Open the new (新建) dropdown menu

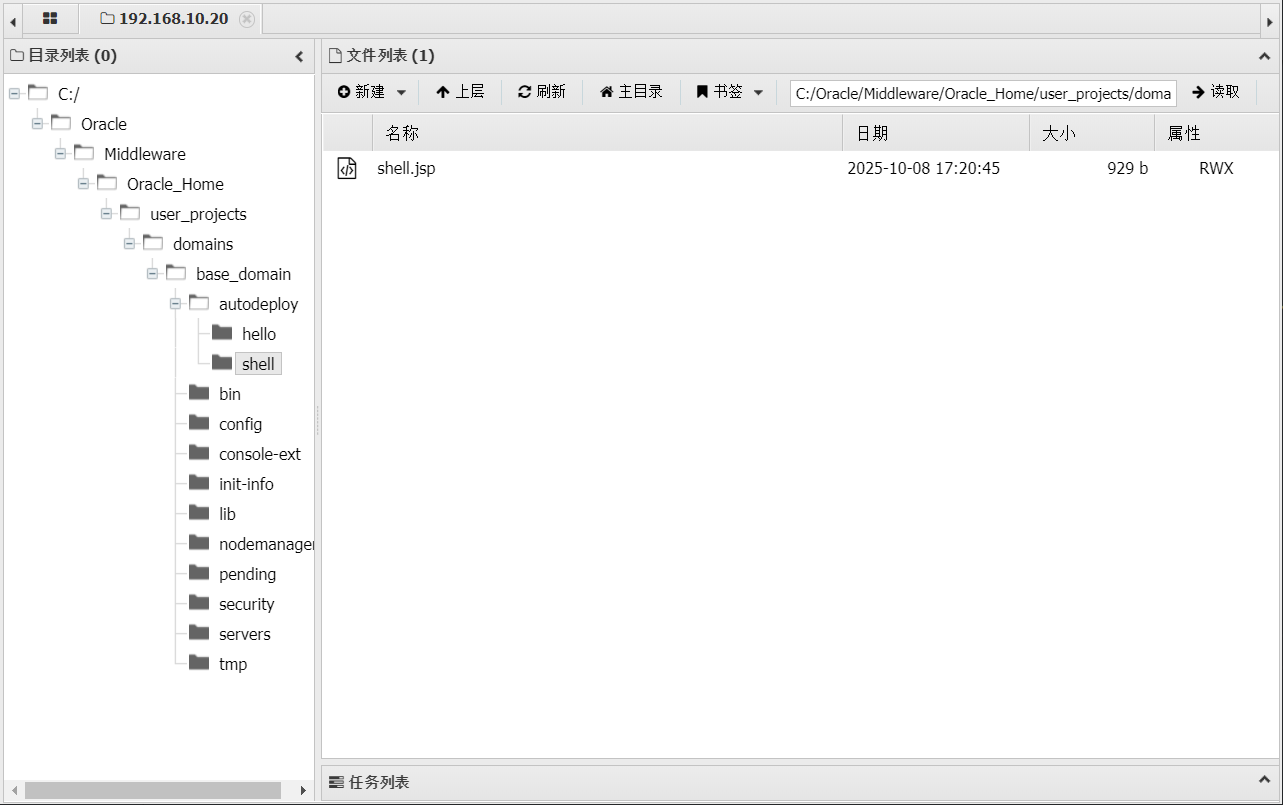click(x=371, y=92)
